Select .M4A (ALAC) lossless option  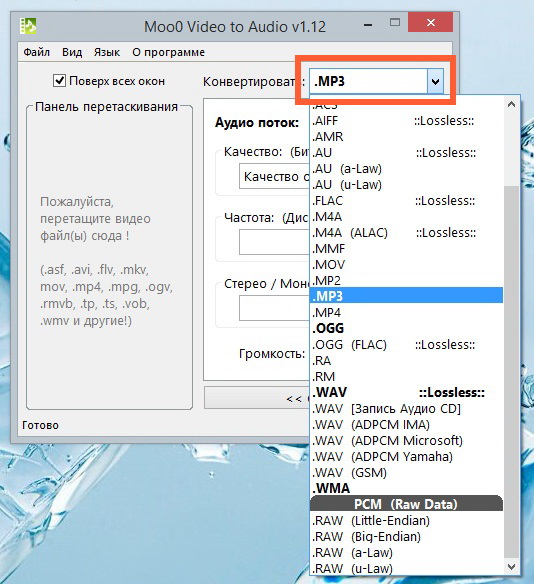tap(406, 233)
